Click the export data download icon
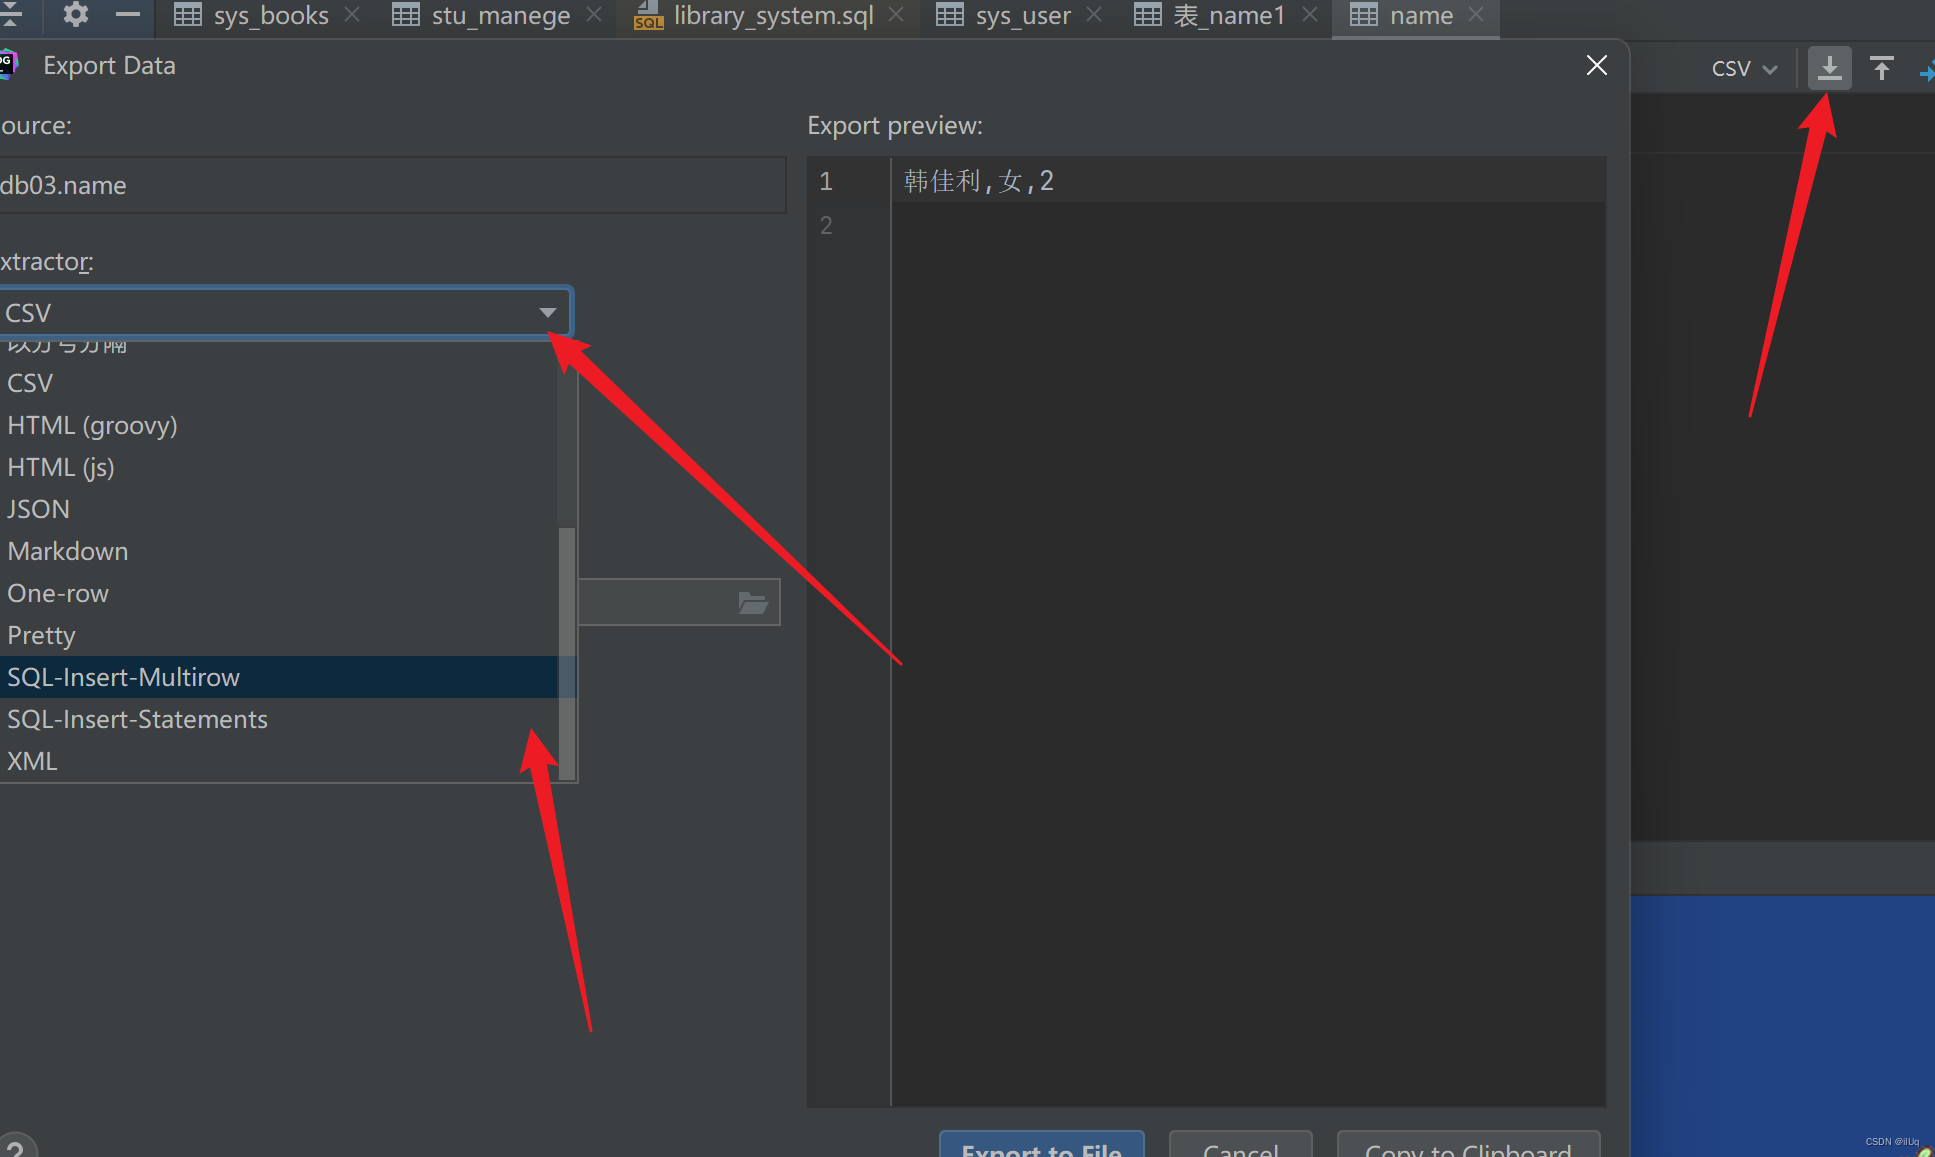This screenshot has height=1157, width=1935. pos(1829,68)
